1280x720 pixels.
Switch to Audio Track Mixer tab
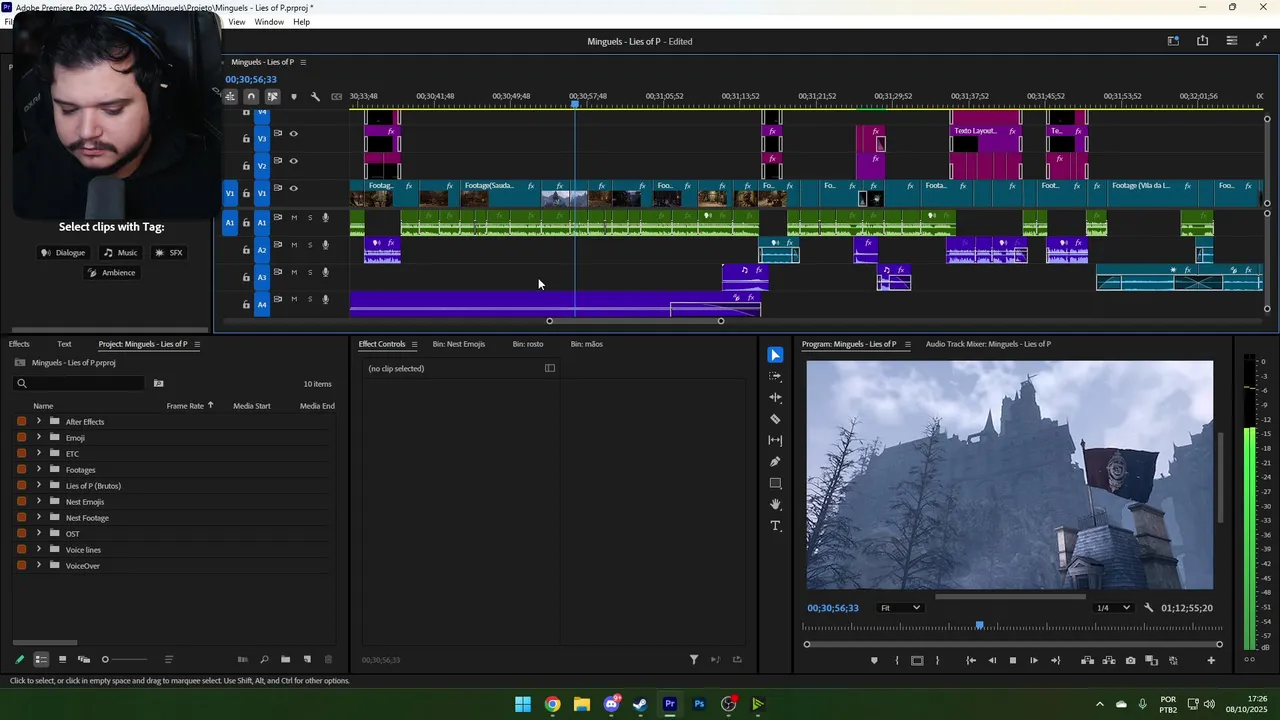[x=988, y=344]
